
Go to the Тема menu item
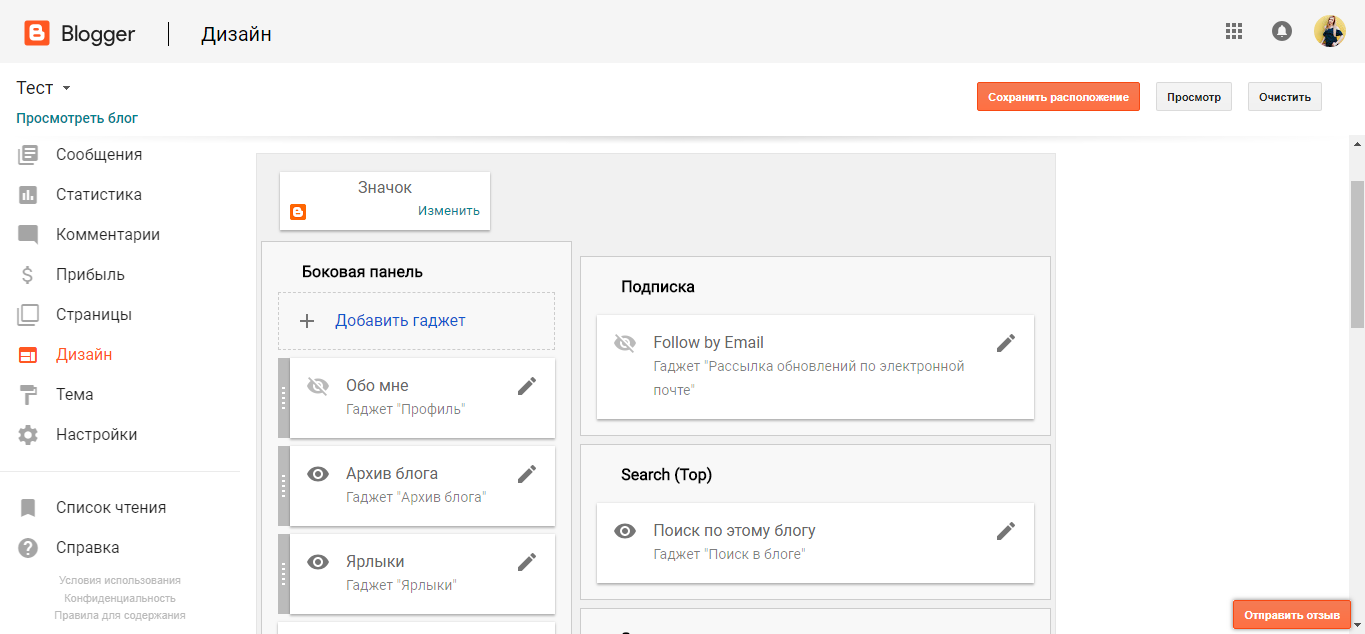click(74, 395)
